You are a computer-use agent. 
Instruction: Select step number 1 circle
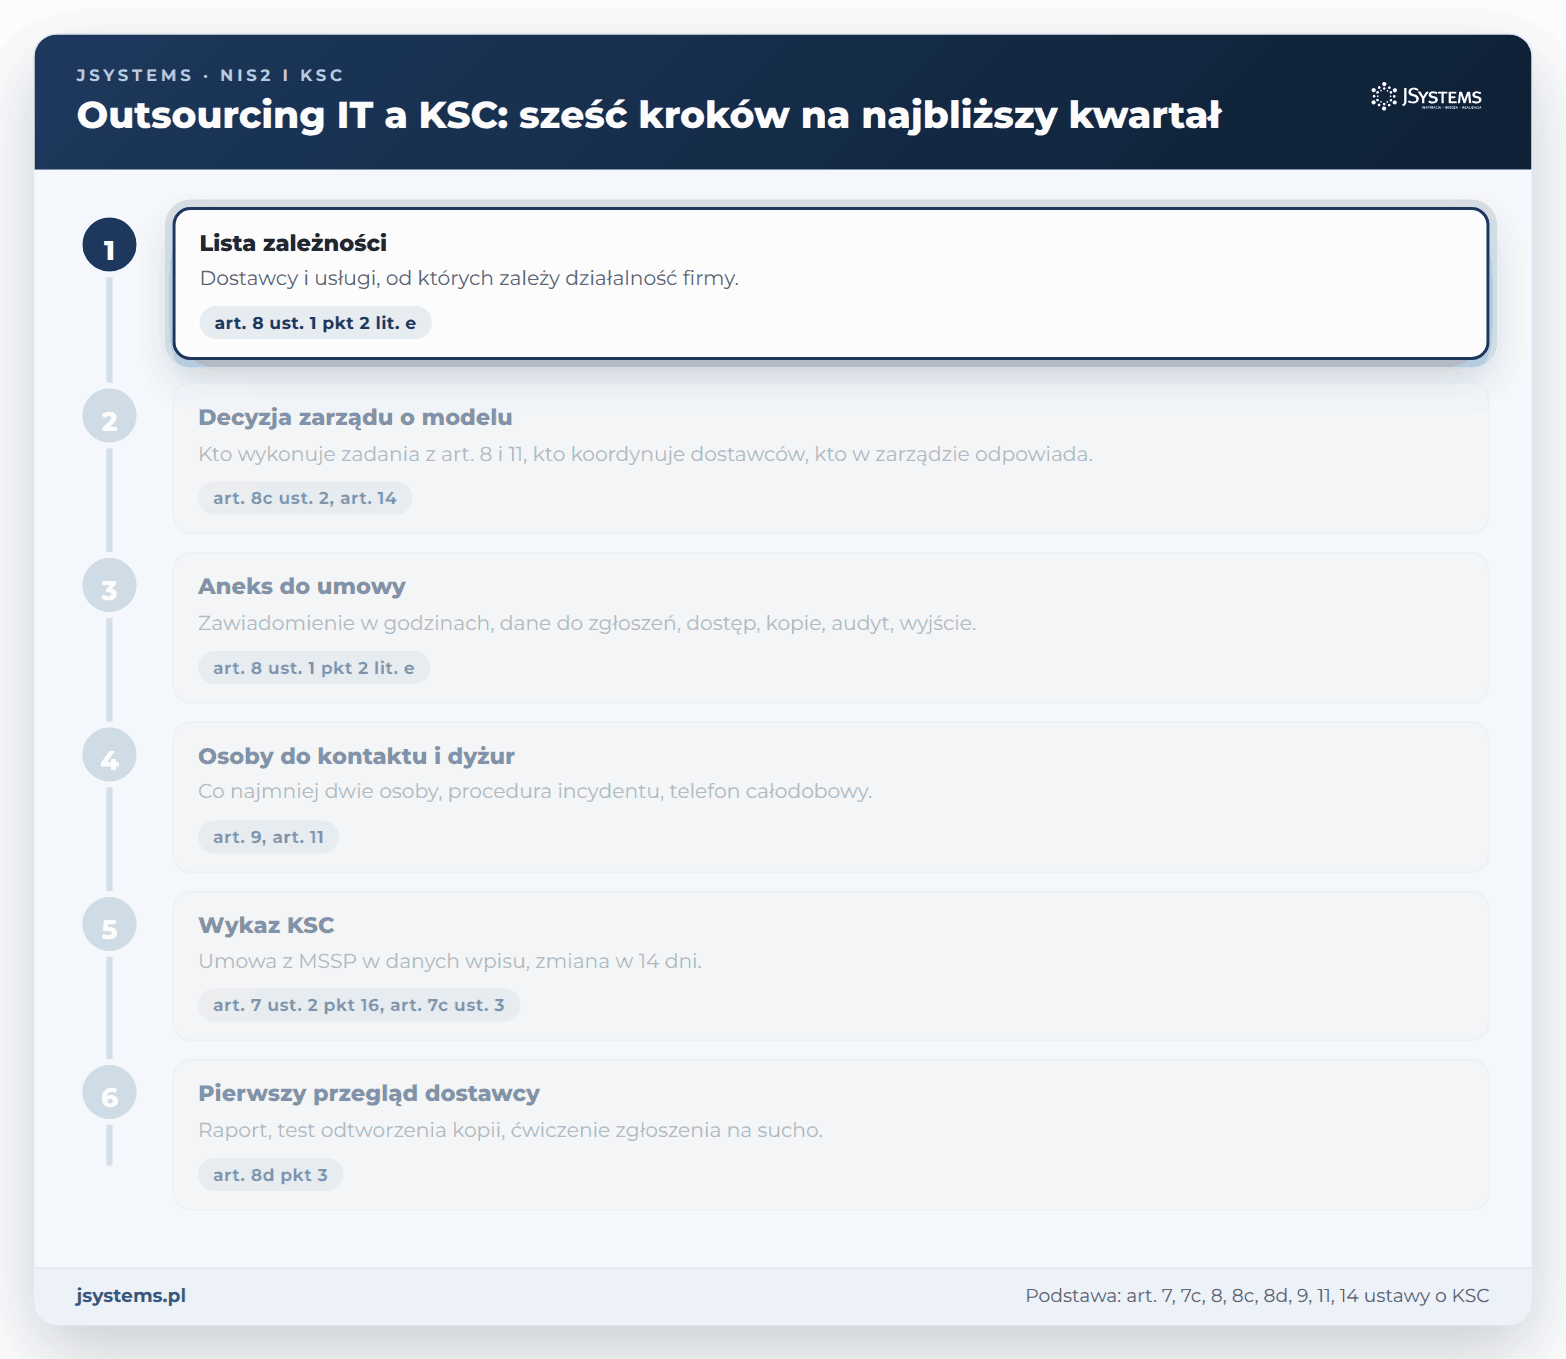[x=109, y=246]
